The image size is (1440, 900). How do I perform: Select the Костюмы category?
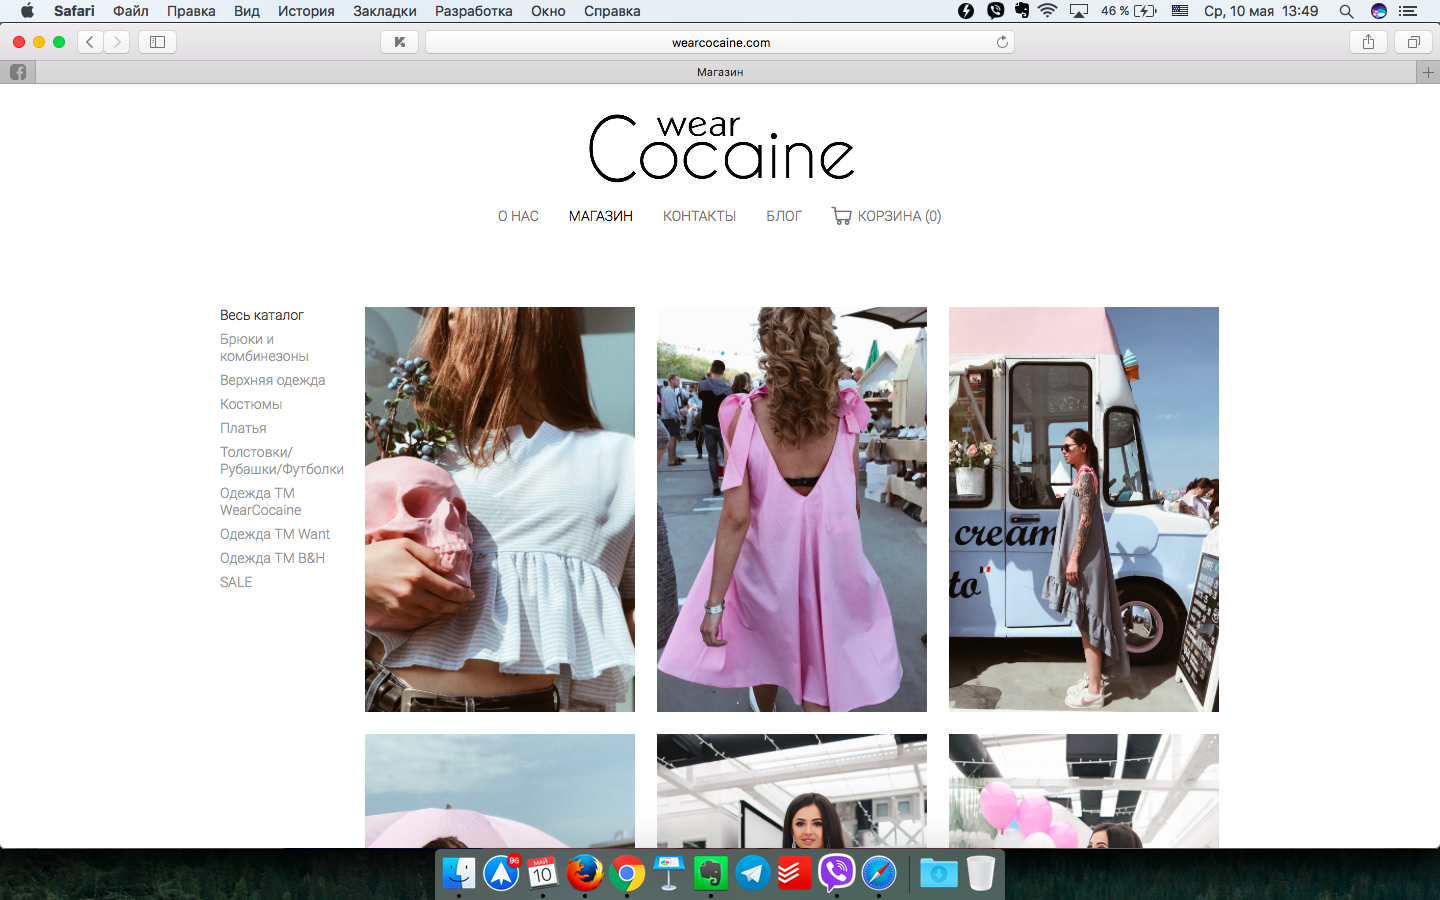click(x=251, y=404)
